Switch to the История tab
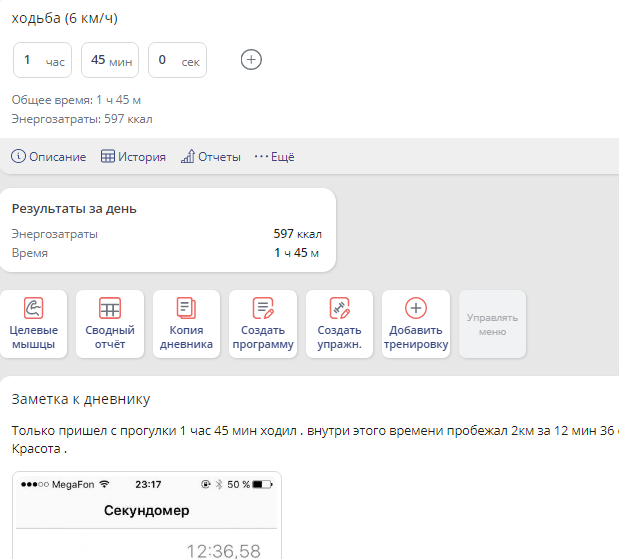Image resolution: width=619 pixels, height=559 pixels. 142,157
